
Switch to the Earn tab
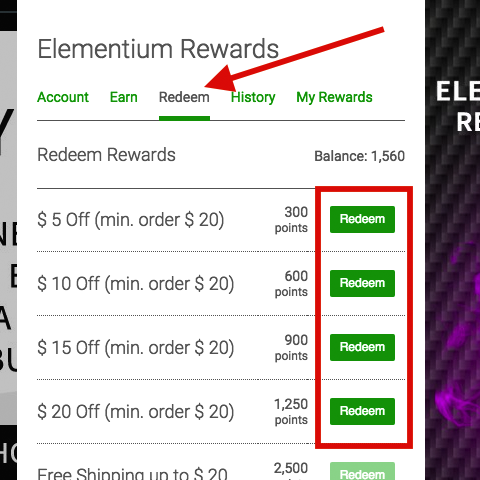coord(124,97)
